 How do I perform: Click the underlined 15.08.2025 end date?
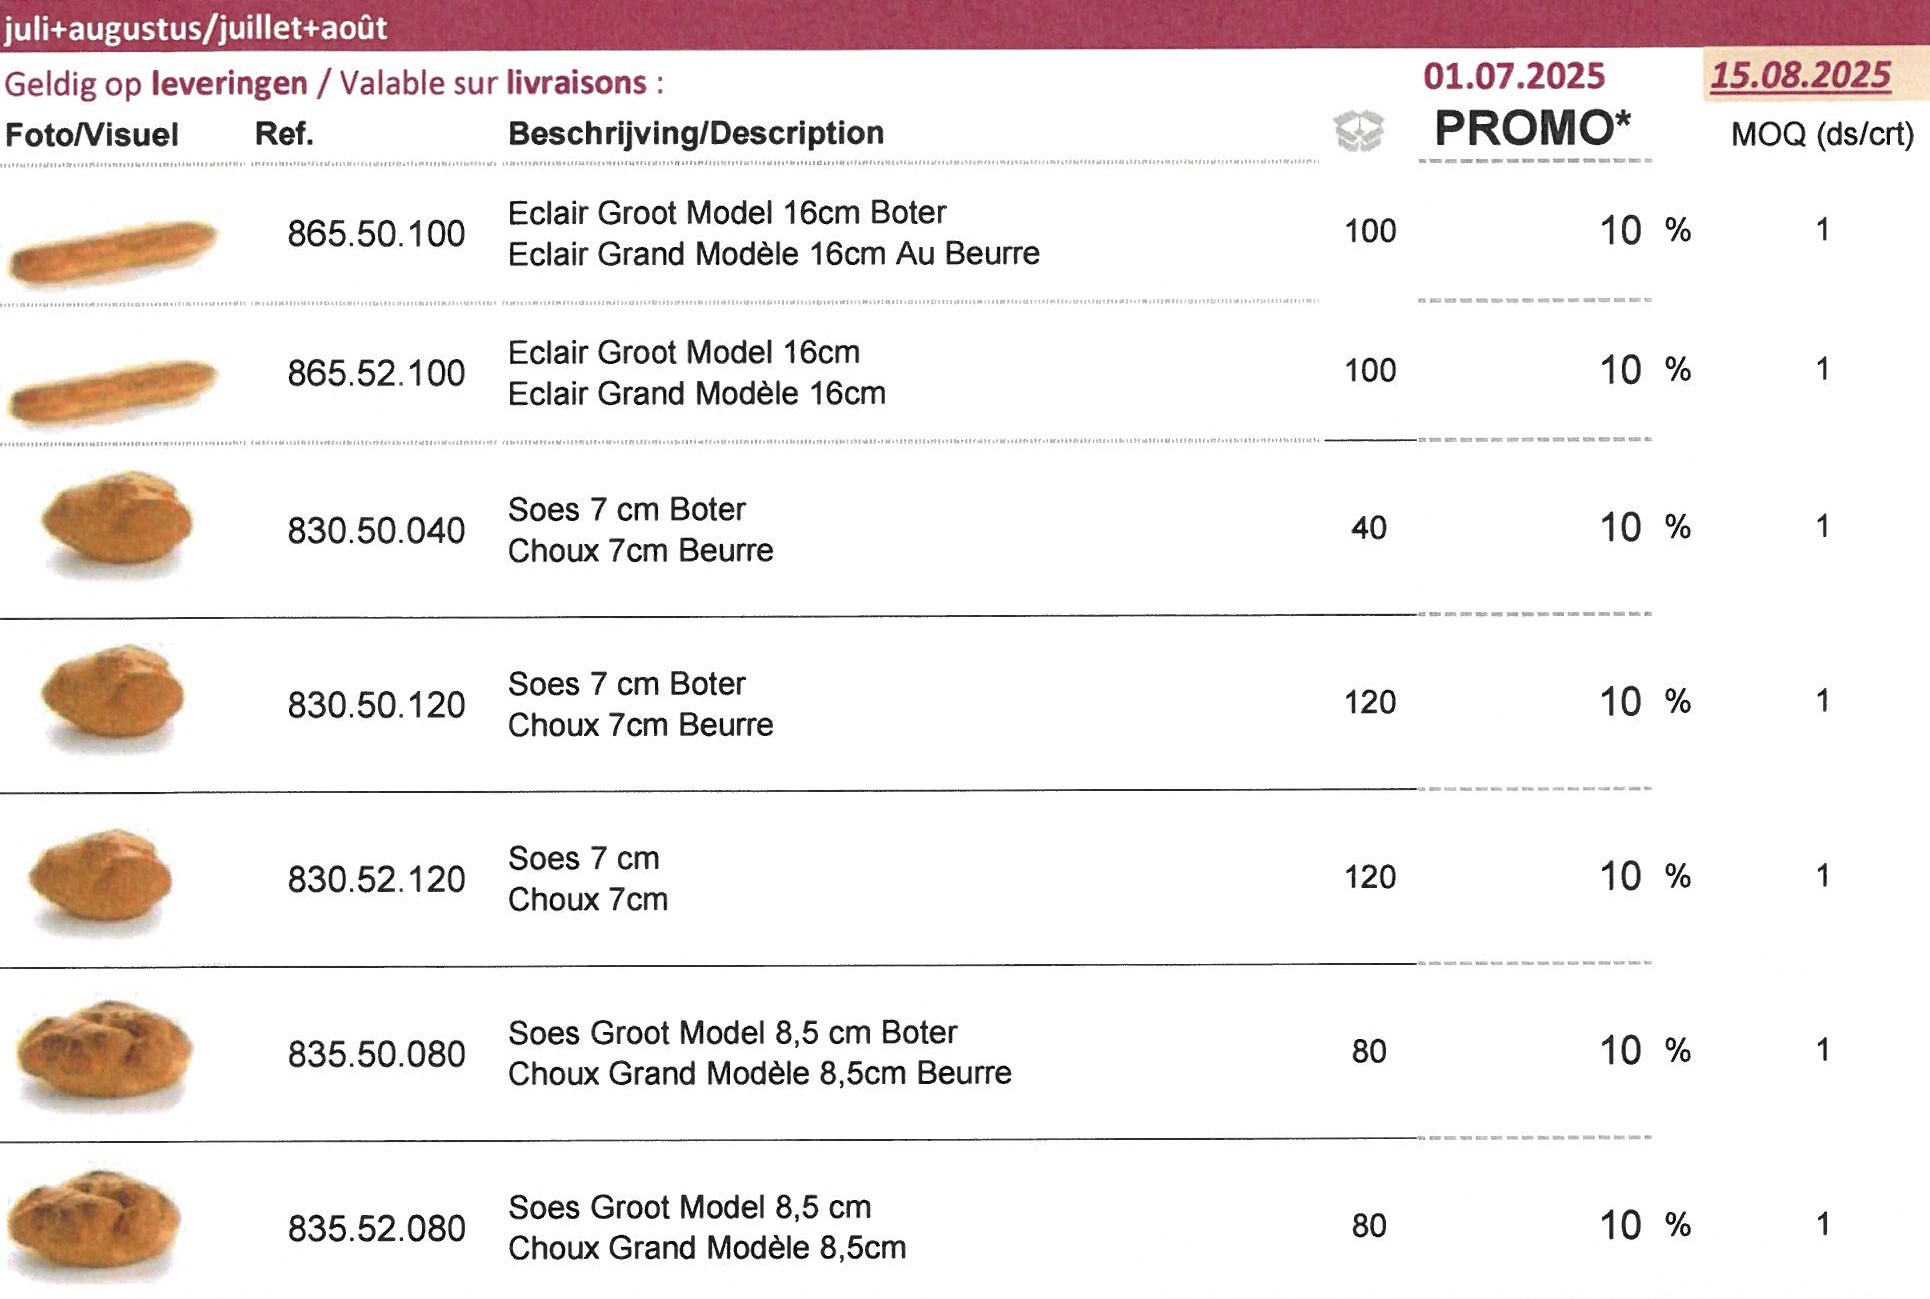tap(1800, 76)
